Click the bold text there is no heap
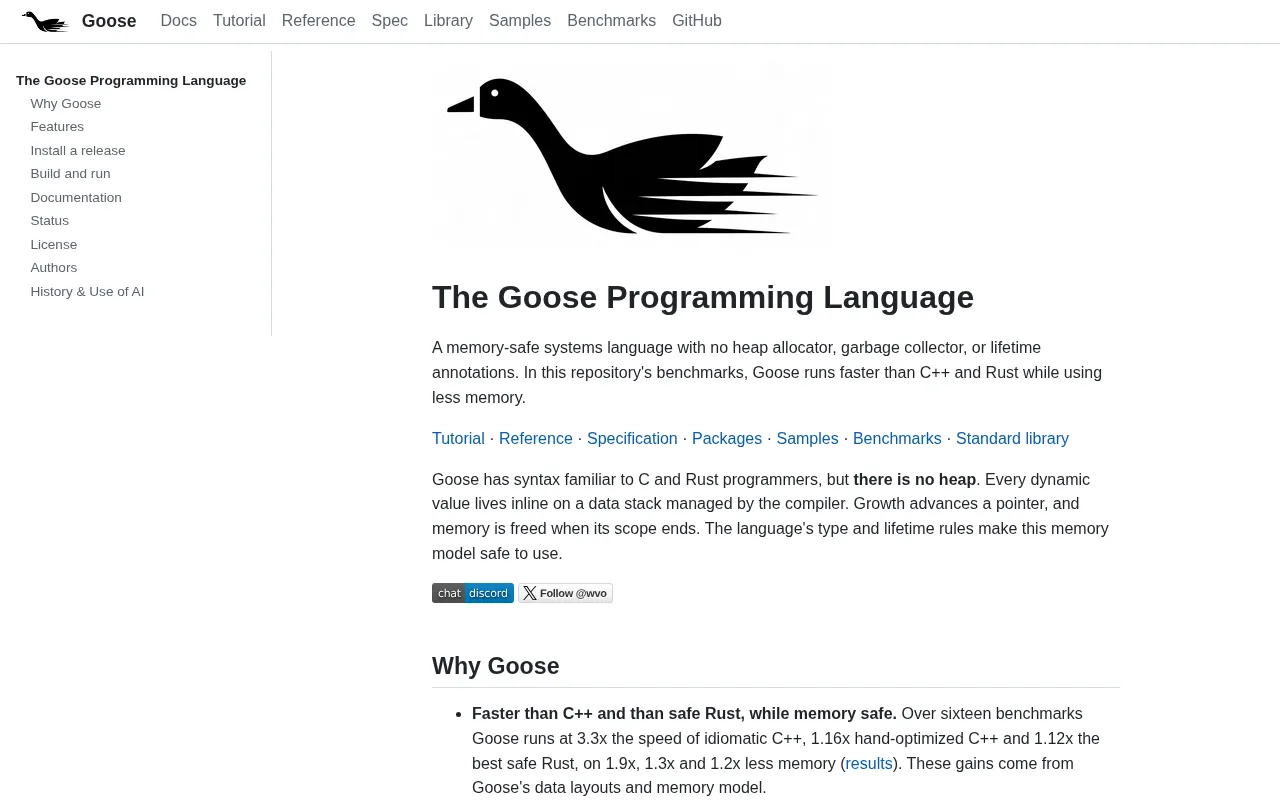This screenshot has width=1280, height=800. click(915, 479)
